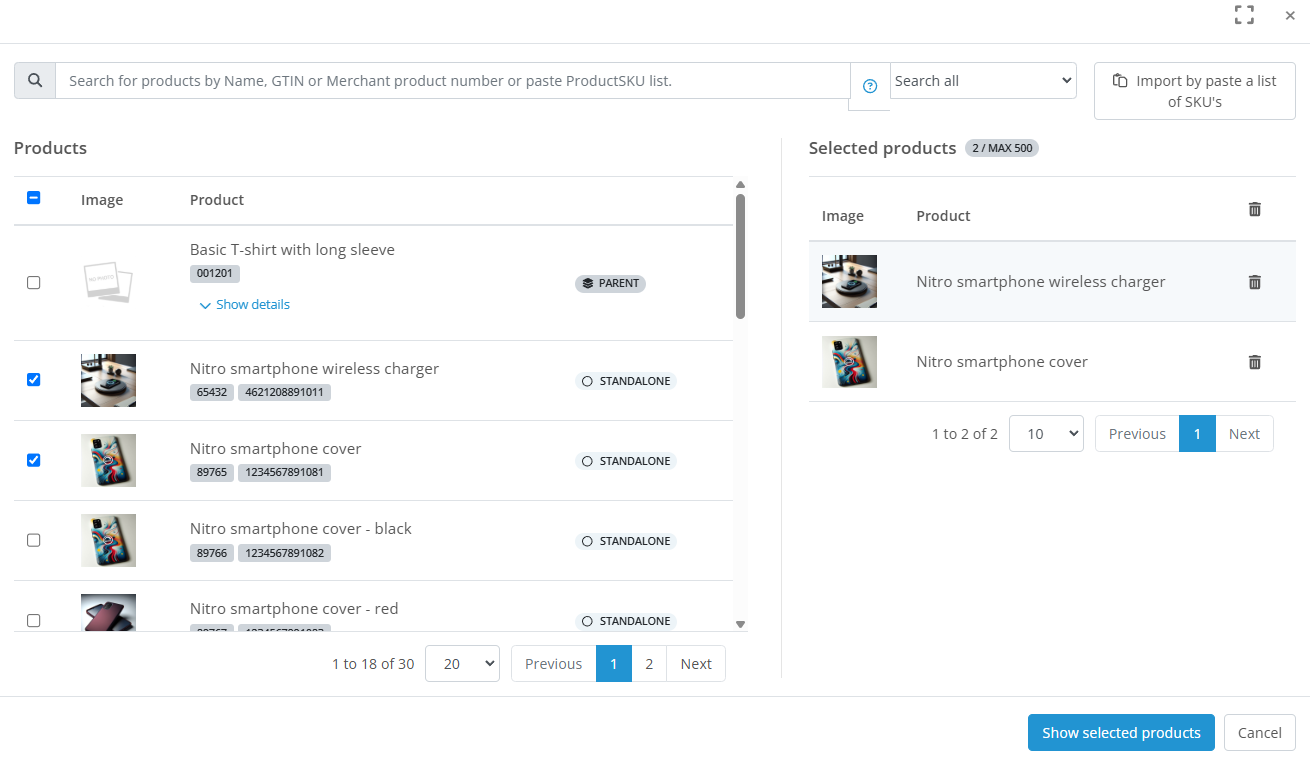This screenshot has width=1310, height=761.
Task: Check the Nitro smartphone cover - red checkbox
Action: coord(33,620)
